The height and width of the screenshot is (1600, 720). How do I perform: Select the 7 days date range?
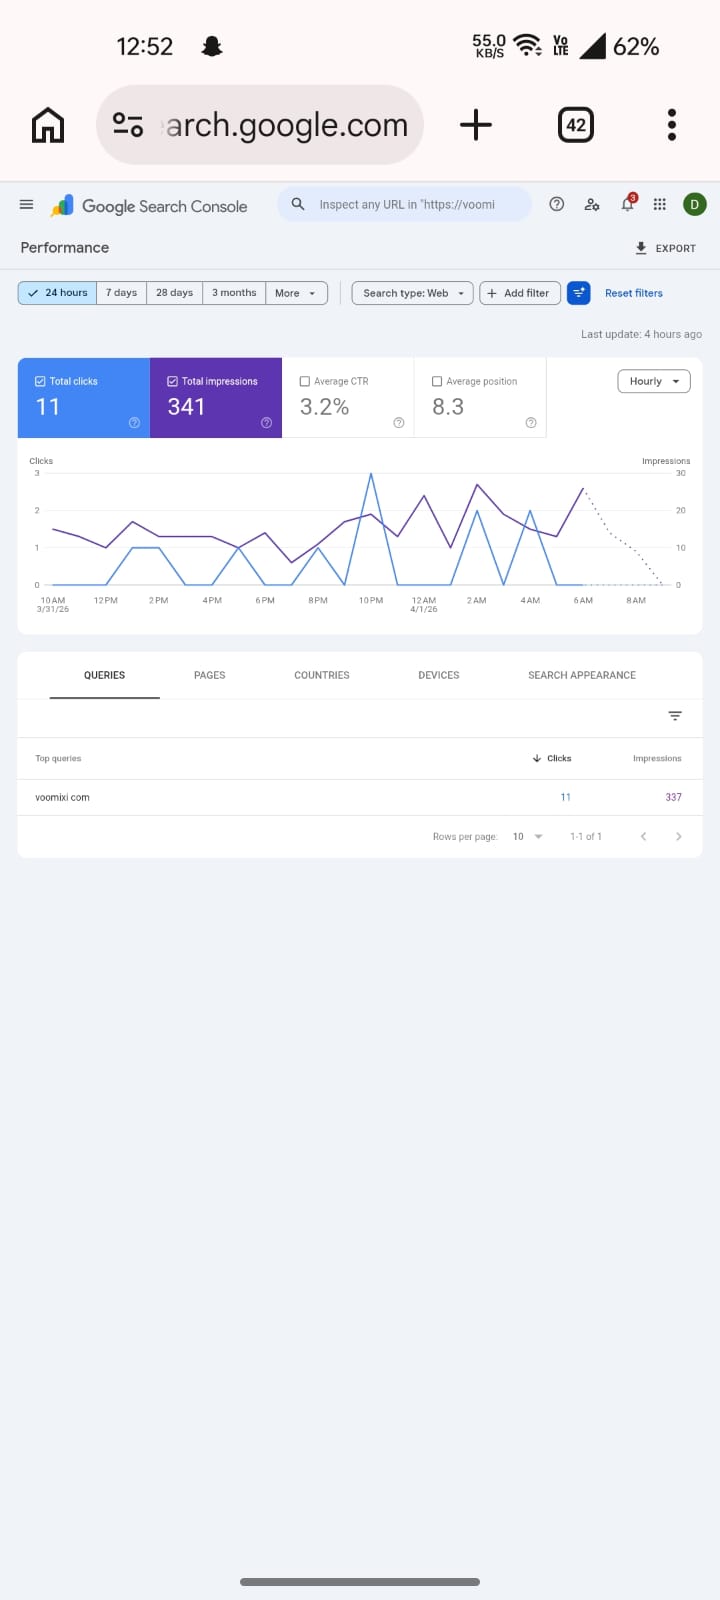pyautogui.click(x=121, y=293)
